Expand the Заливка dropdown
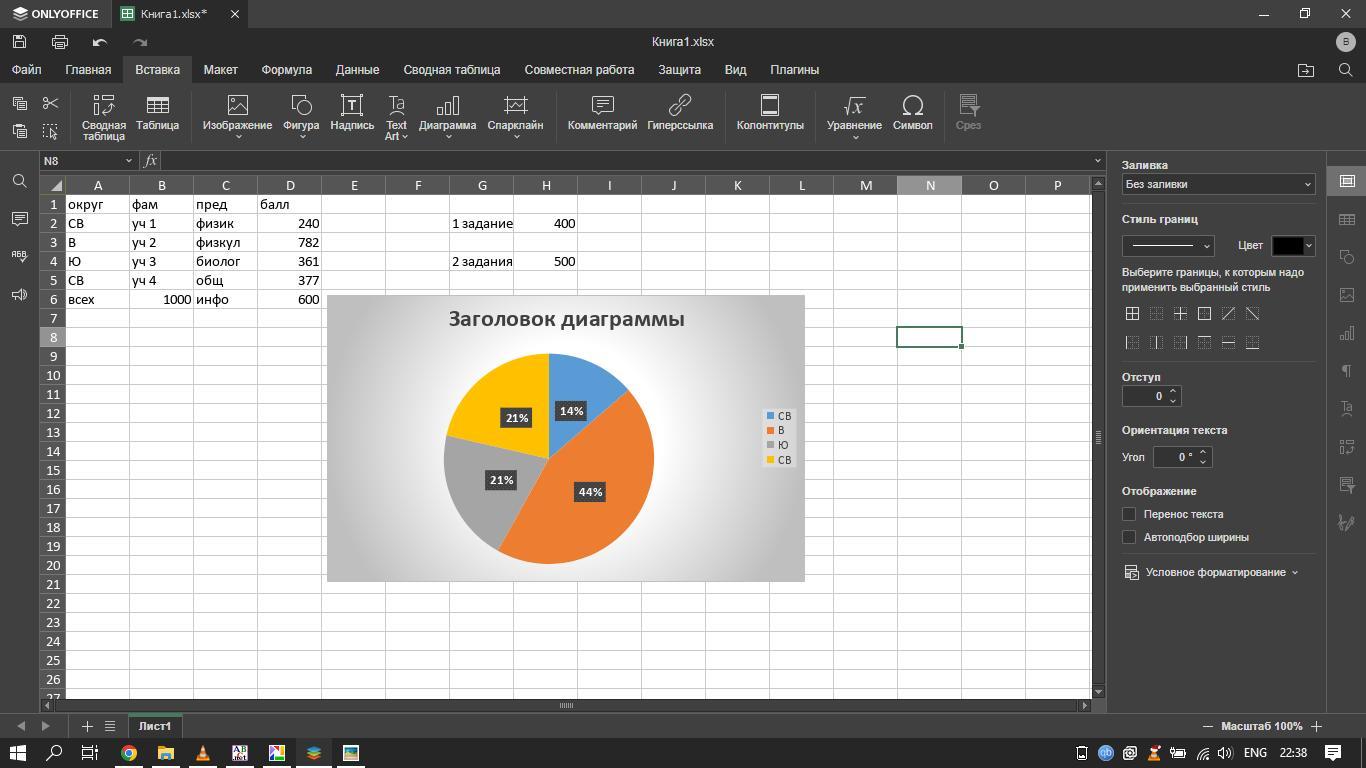Screen dimensions: 1366x768 1217,184
